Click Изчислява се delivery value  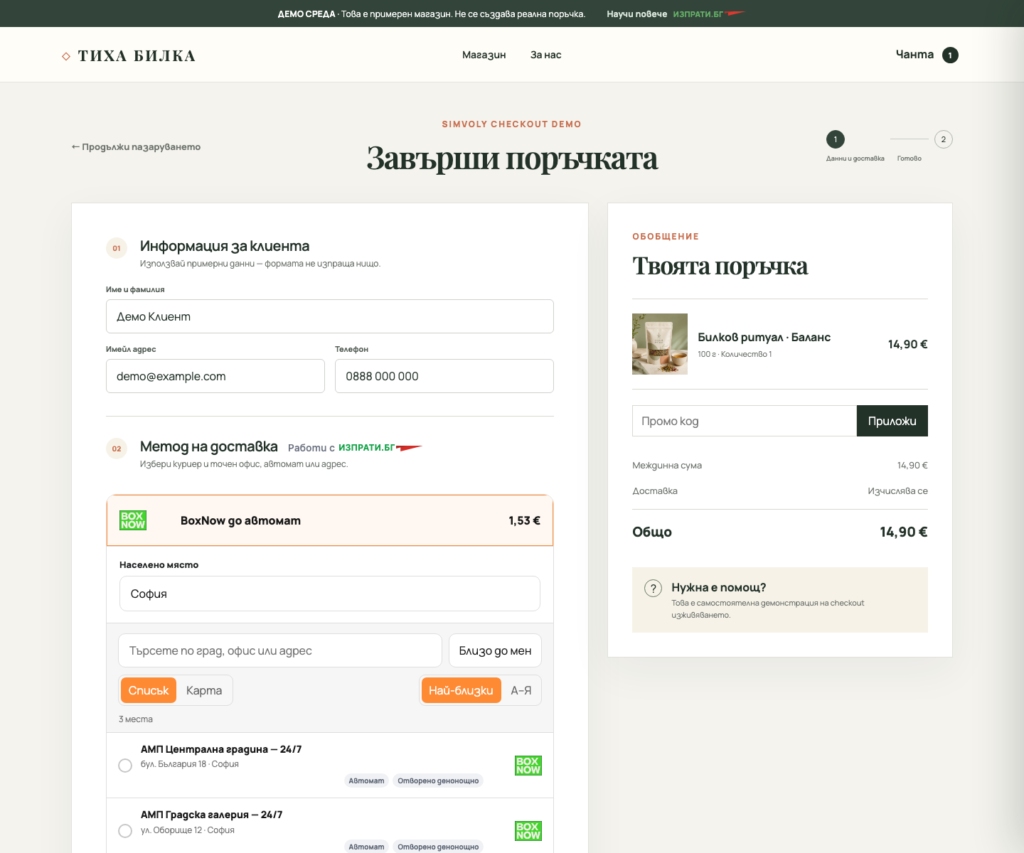tap(897, 491)
